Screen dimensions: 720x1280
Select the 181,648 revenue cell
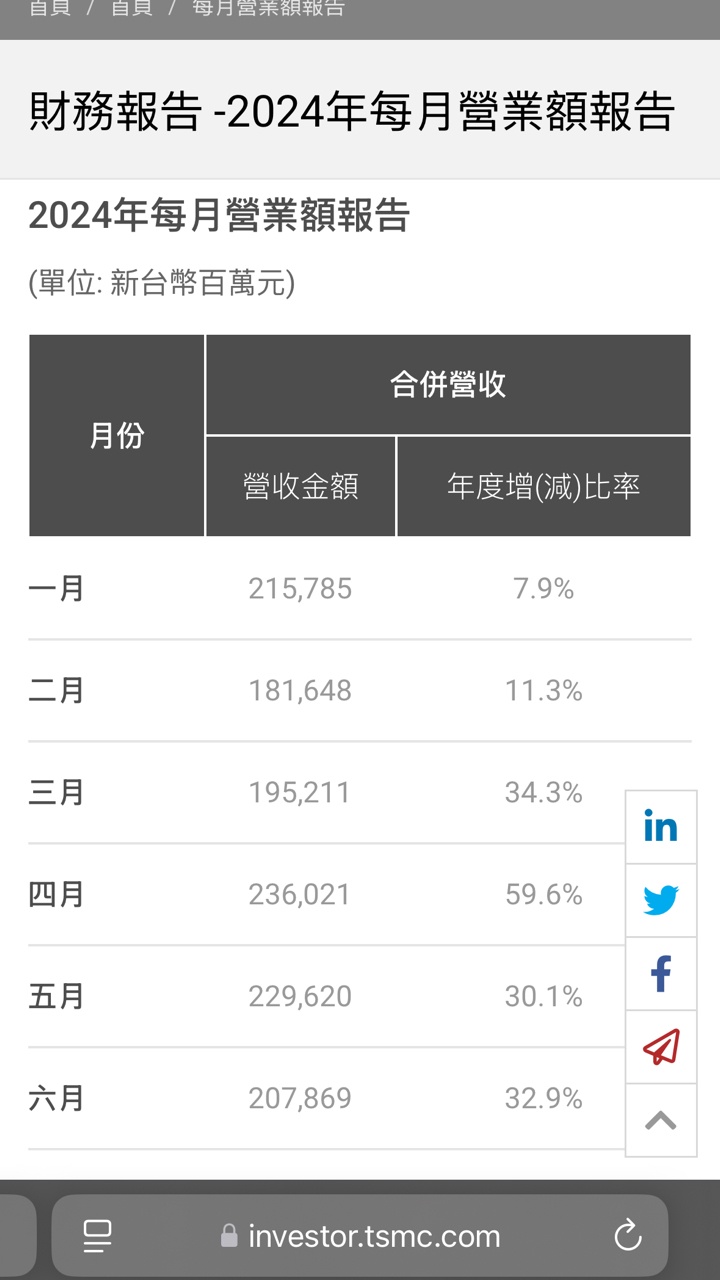click(x=299, y=691)
